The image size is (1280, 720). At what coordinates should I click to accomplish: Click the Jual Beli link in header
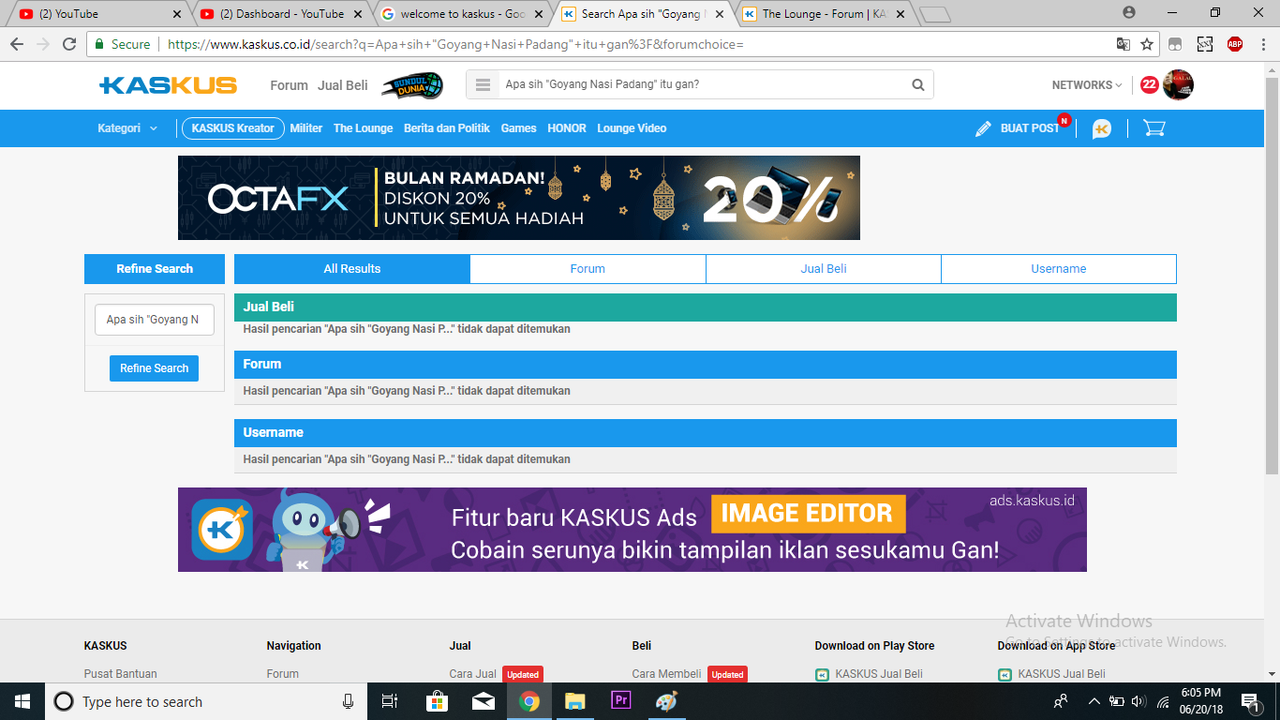[343, 85]
